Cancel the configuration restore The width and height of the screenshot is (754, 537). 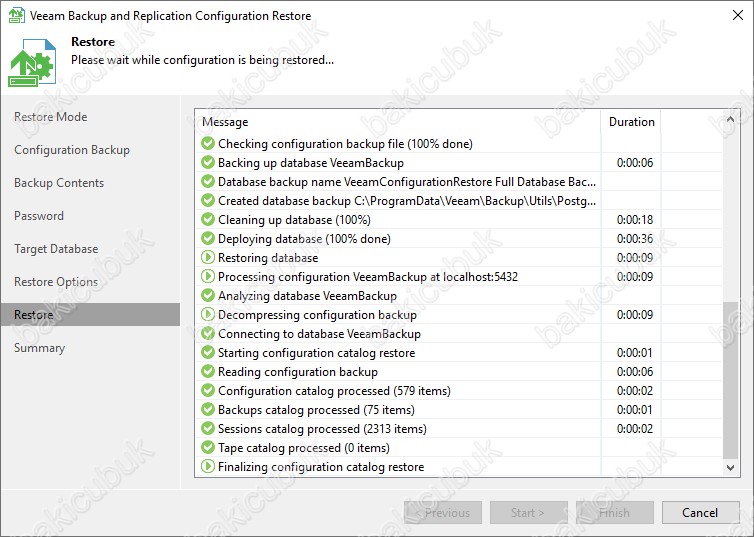click(701, 512)
